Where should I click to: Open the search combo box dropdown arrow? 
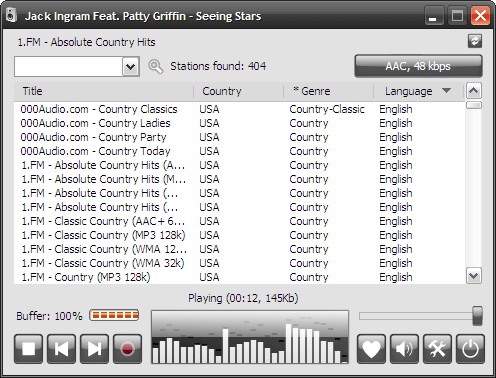pos(131,67)
